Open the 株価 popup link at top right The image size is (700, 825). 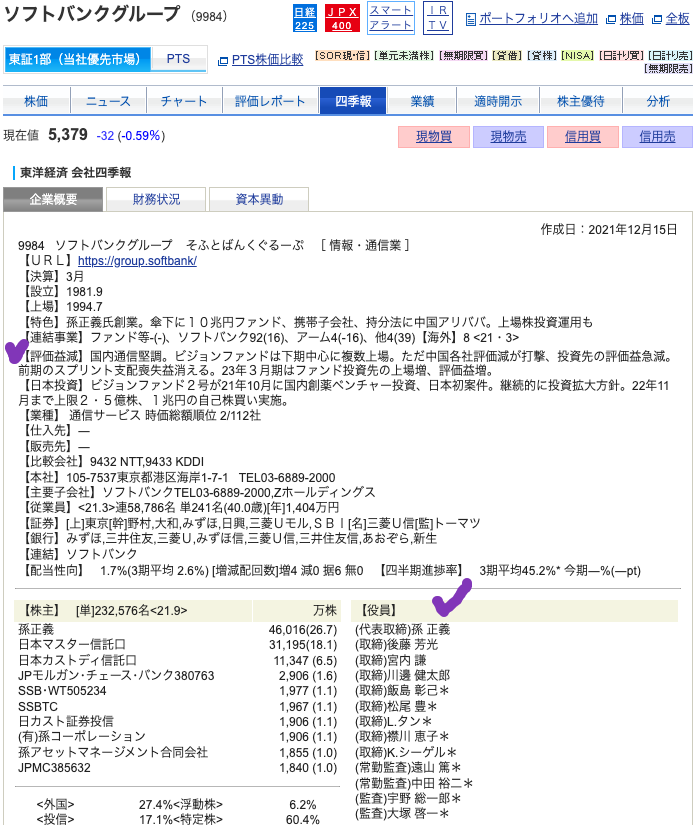[631, 19]
